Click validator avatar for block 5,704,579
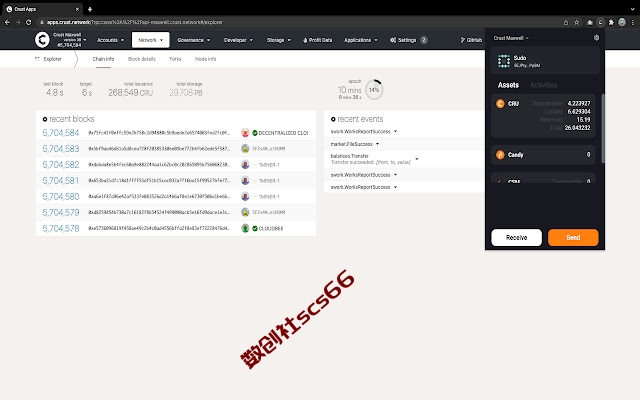 245,212
